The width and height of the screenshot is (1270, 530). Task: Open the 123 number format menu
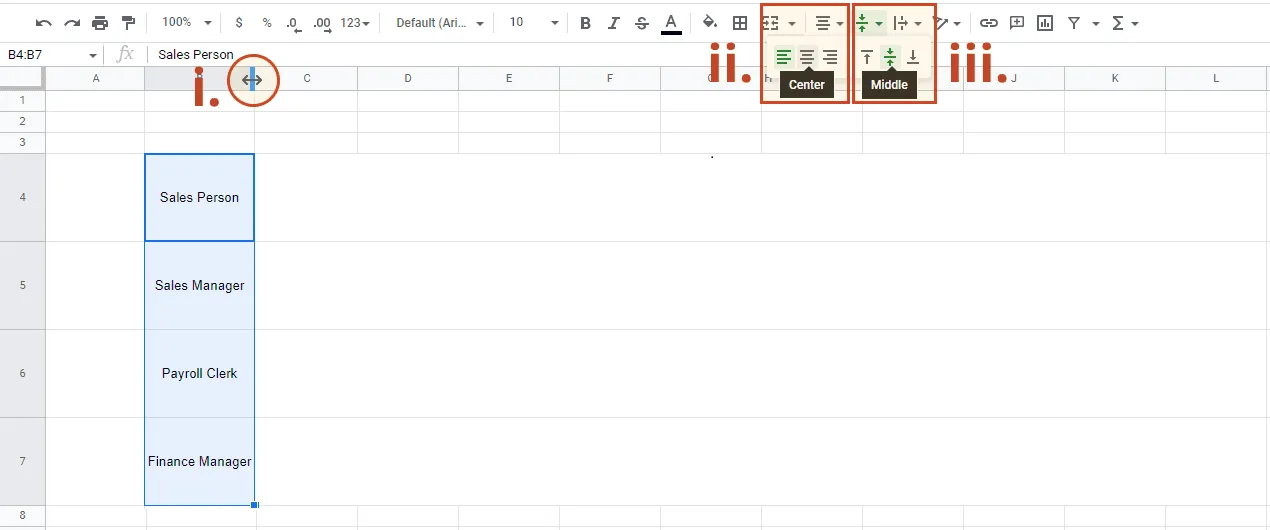tap(355, 22)
